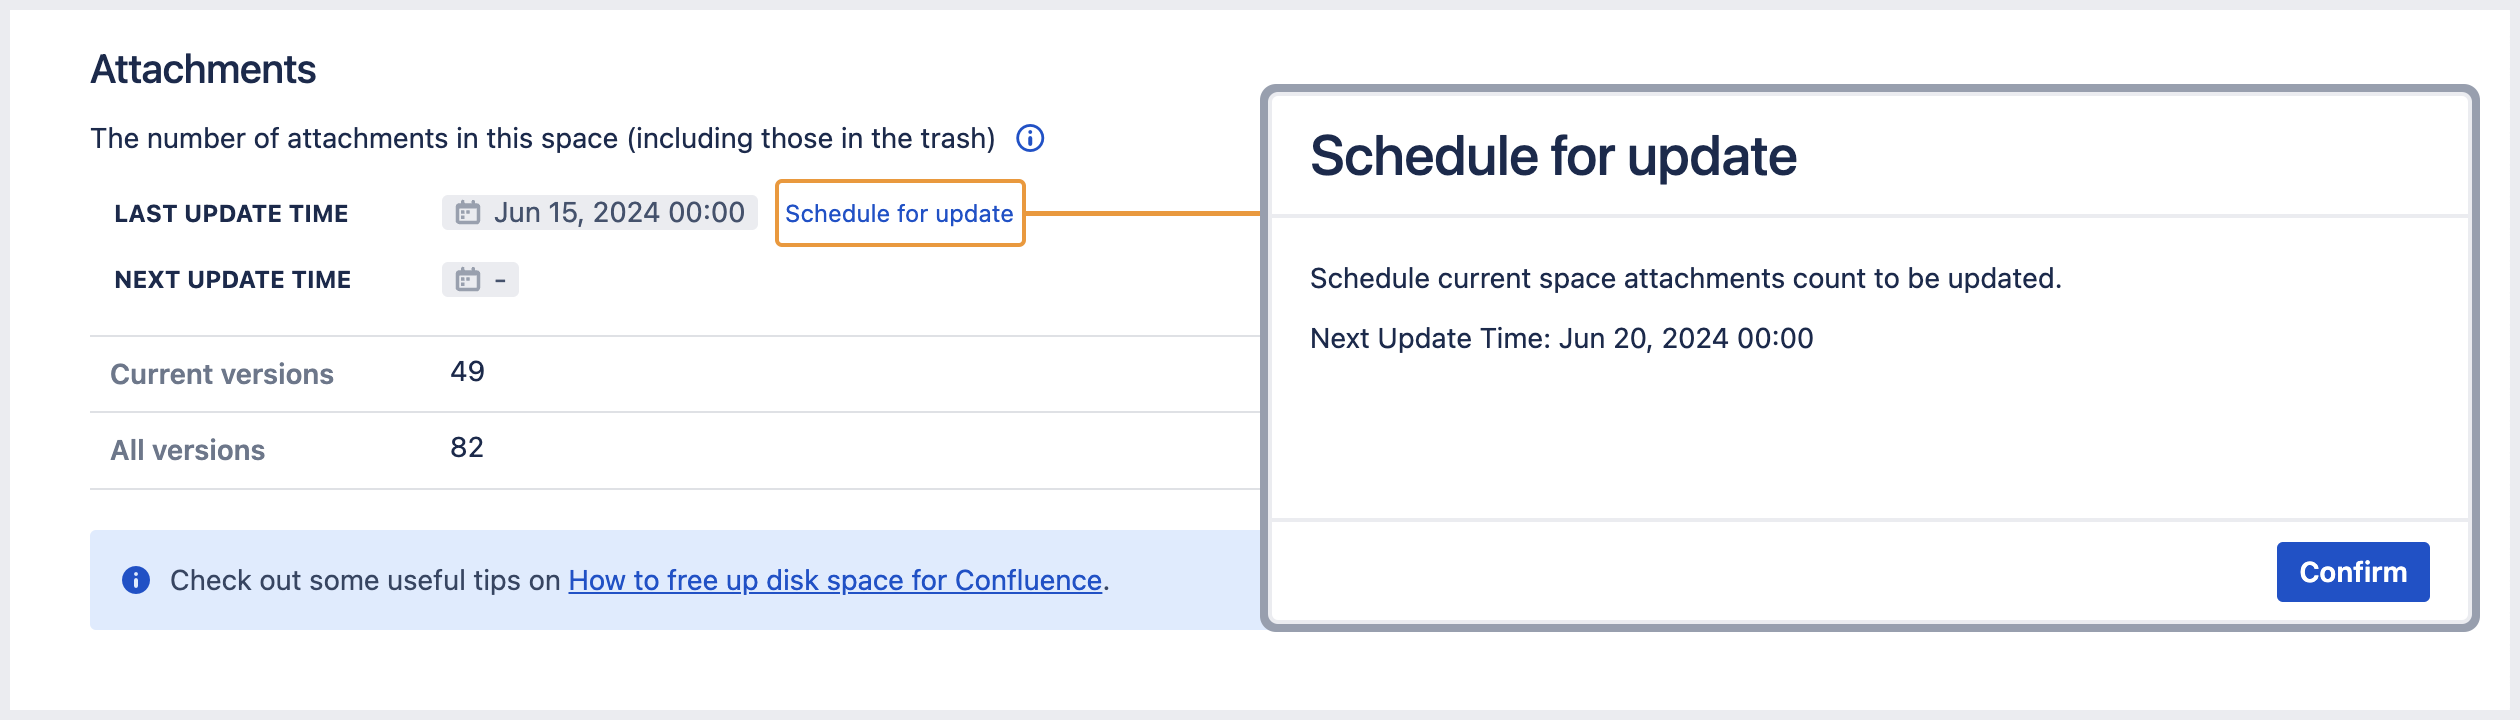Click the attachments description text including trash note
2520x720 pixels.
(542, 138)
